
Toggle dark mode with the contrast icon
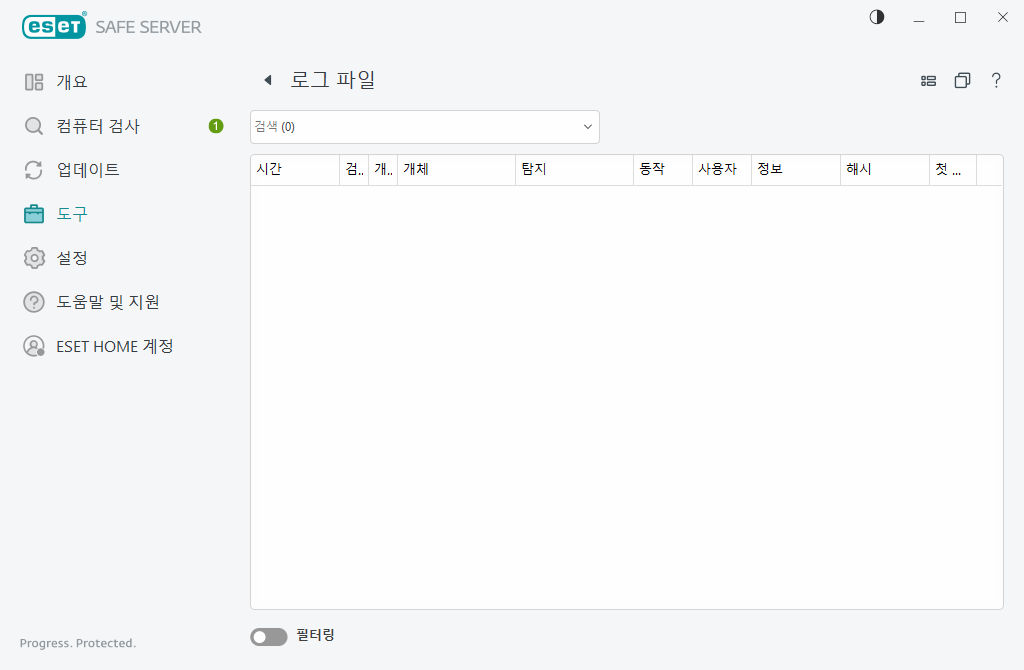(x=876, y=17)
